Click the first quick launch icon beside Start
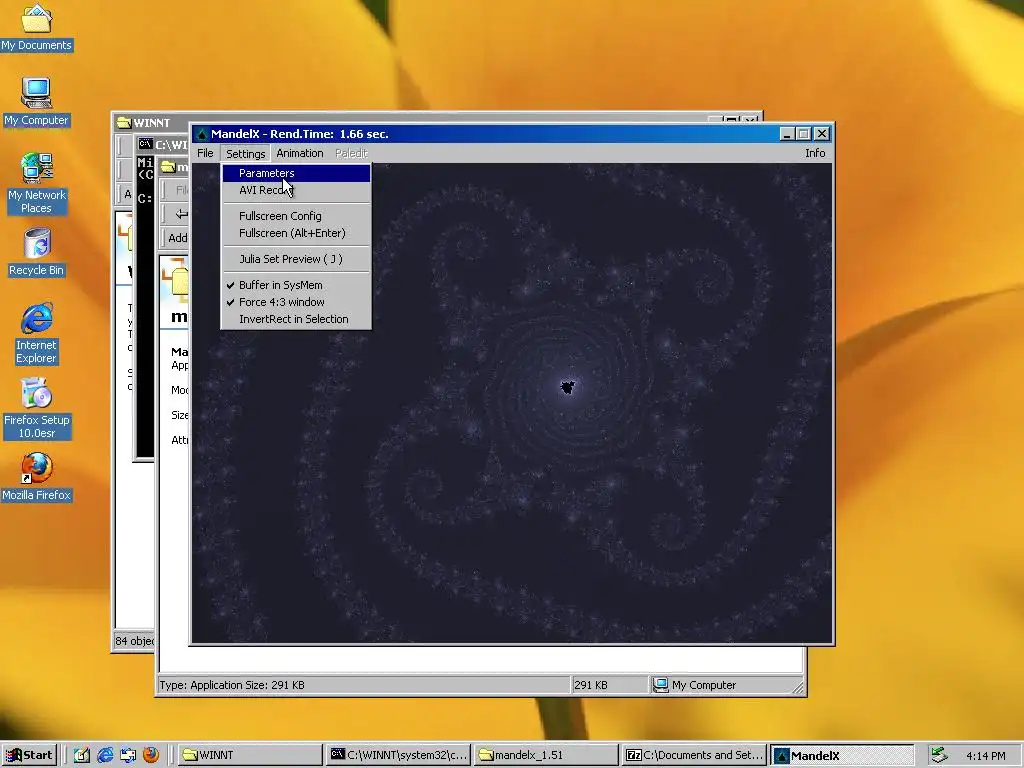Screen dimensions: 1024x768 (x=82, y=755)
